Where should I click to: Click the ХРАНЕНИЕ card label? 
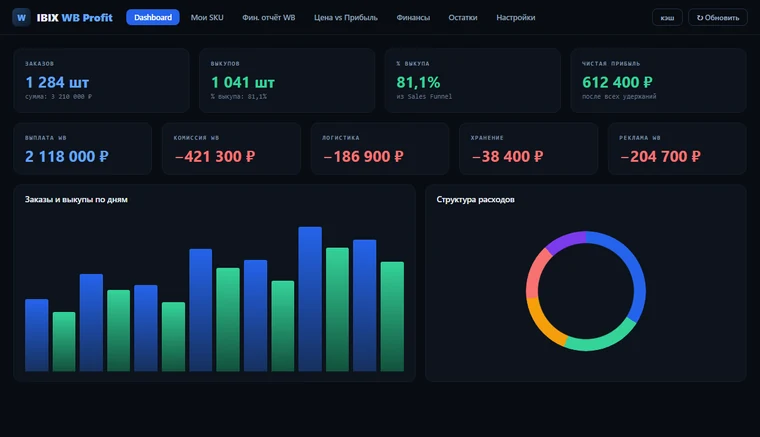pyautogui.click(x=487, y=138)
